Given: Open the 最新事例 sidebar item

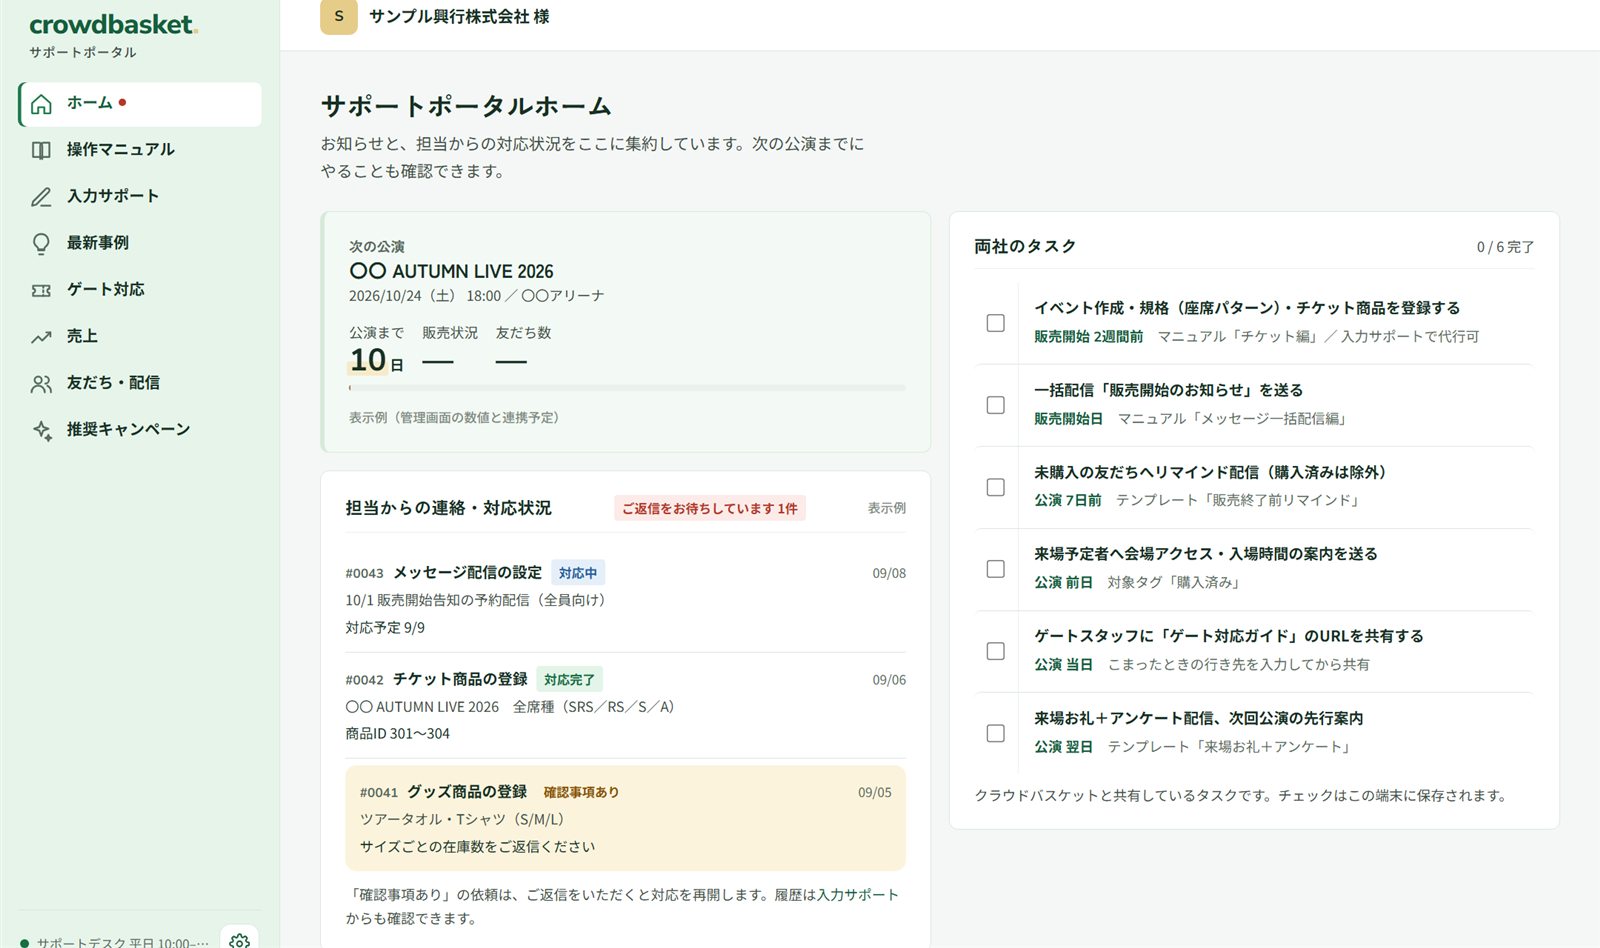Looking at the screenshot, I should coord(140,243).
